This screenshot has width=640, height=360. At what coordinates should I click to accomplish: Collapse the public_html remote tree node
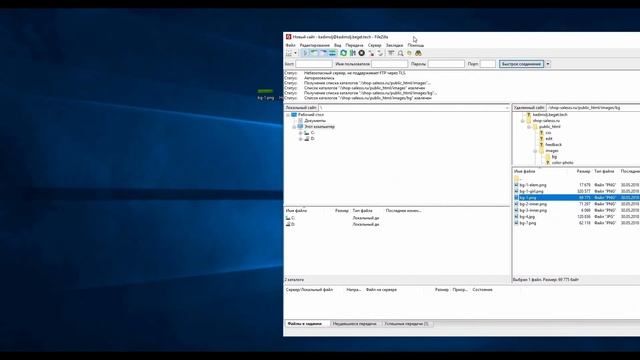529,127
